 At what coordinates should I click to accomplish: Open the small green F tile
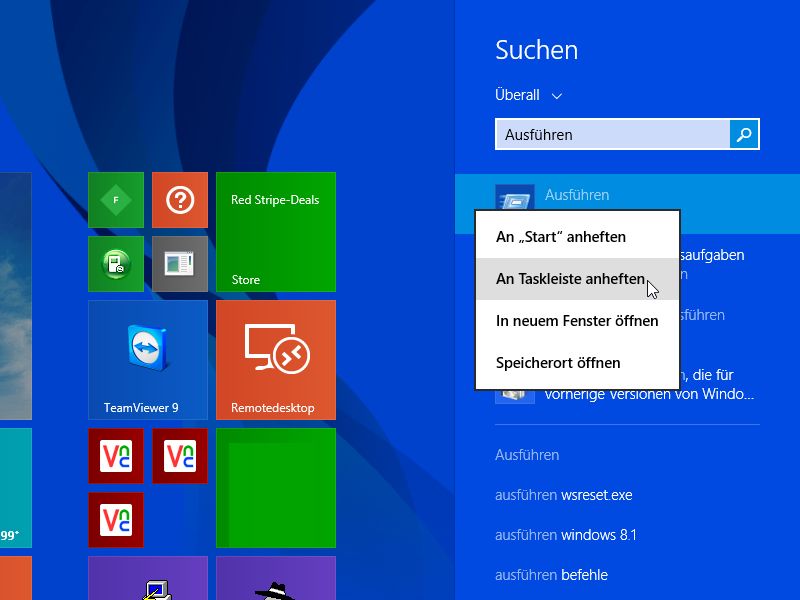(x=116, y=200)
